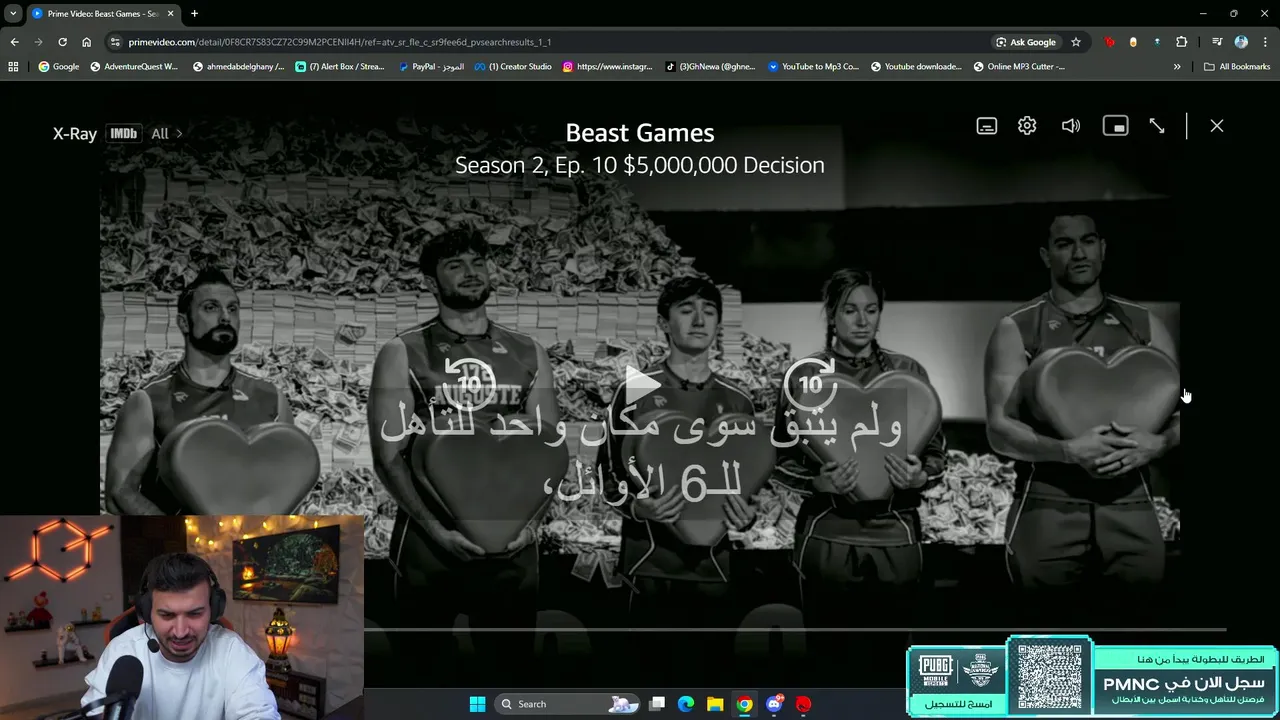Enter fullscreen with the diagonal arrows icon
This screenshot has height=720, width=1280.
coord(1157,126)
